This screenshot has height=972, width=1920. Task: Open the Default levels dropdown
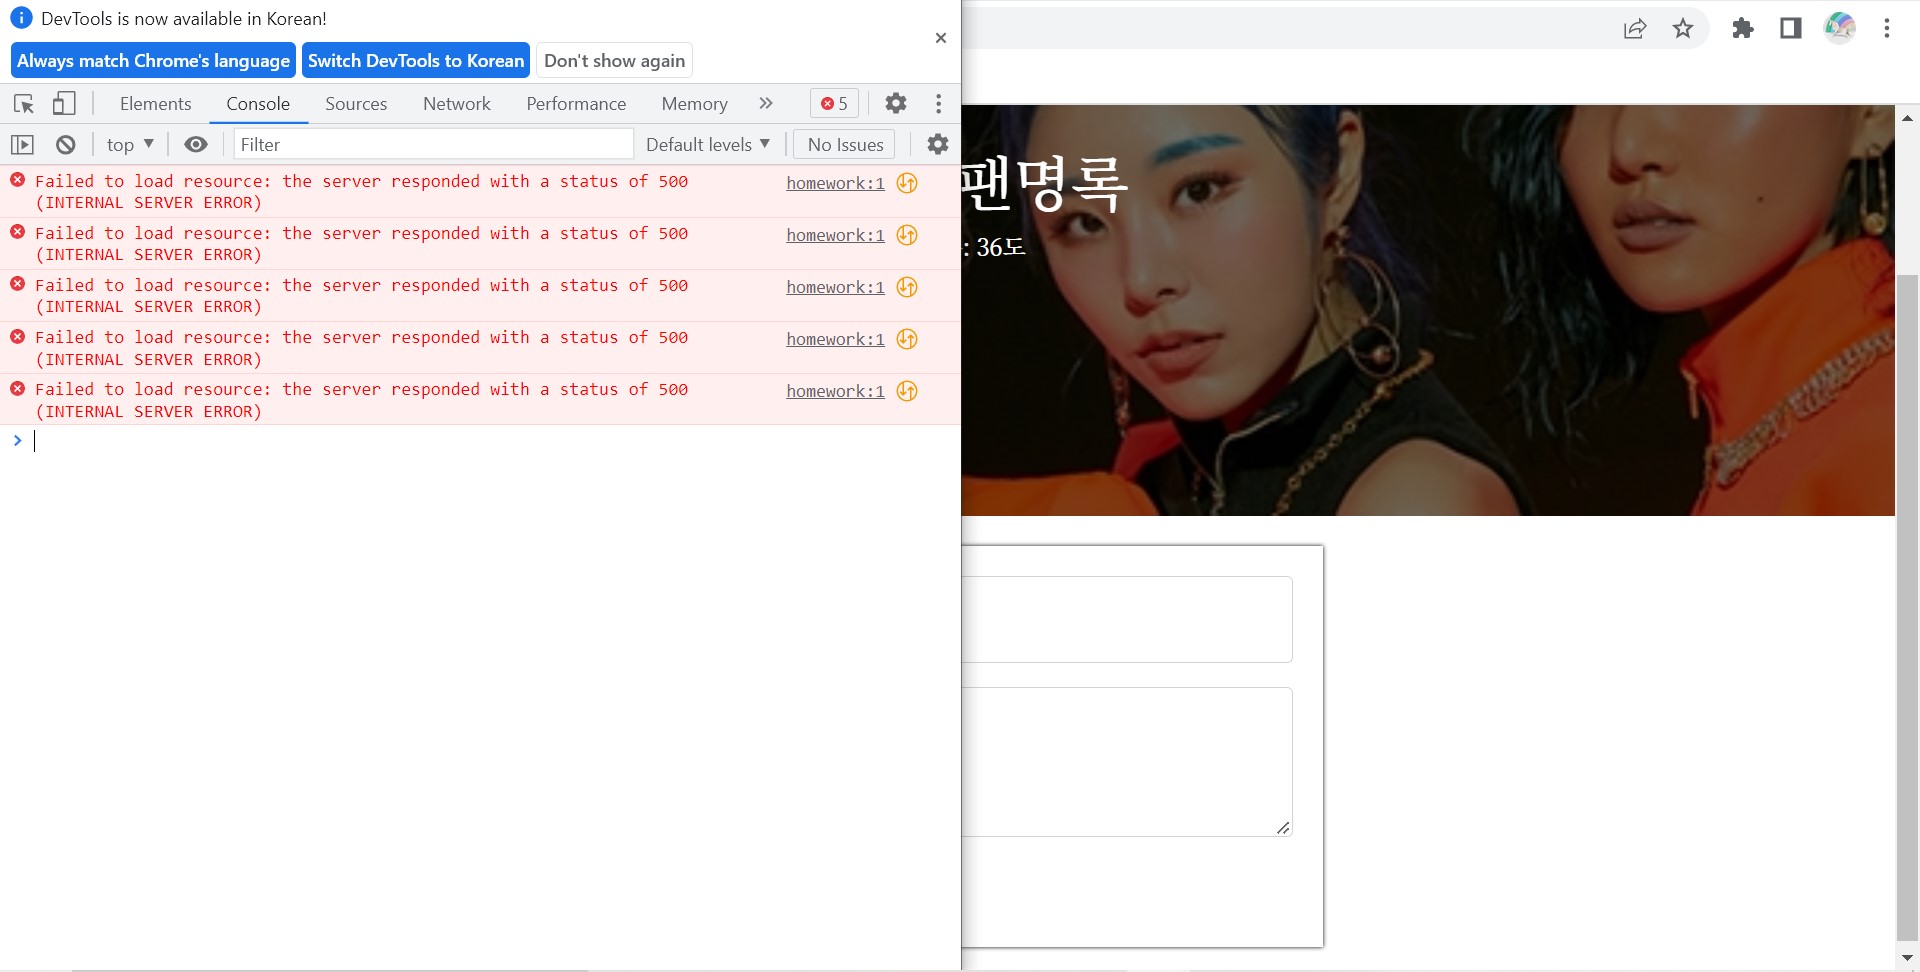click(x=708, y=145)
